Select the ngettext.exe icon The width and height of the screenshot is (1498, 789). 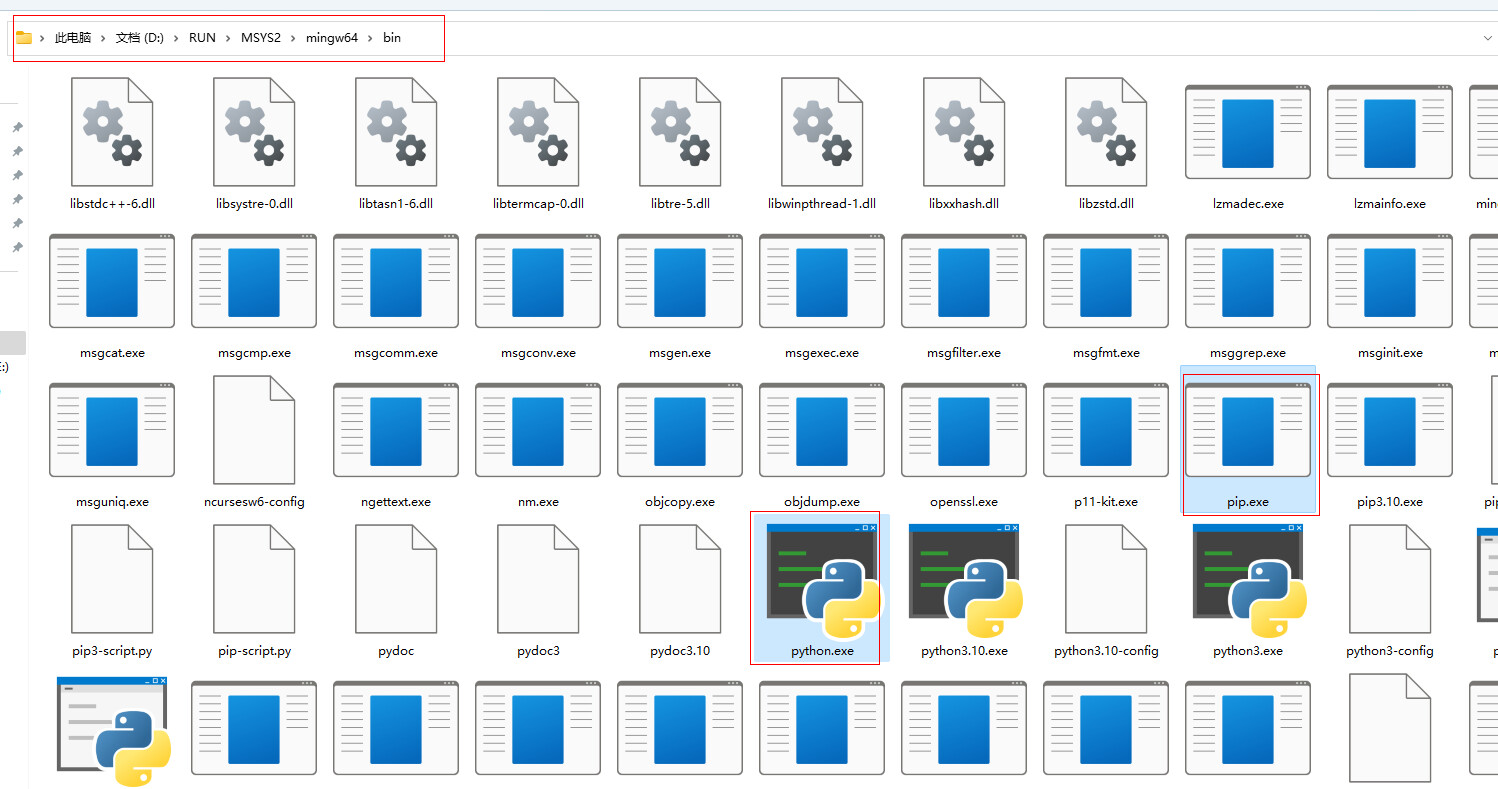click(396, 430)
